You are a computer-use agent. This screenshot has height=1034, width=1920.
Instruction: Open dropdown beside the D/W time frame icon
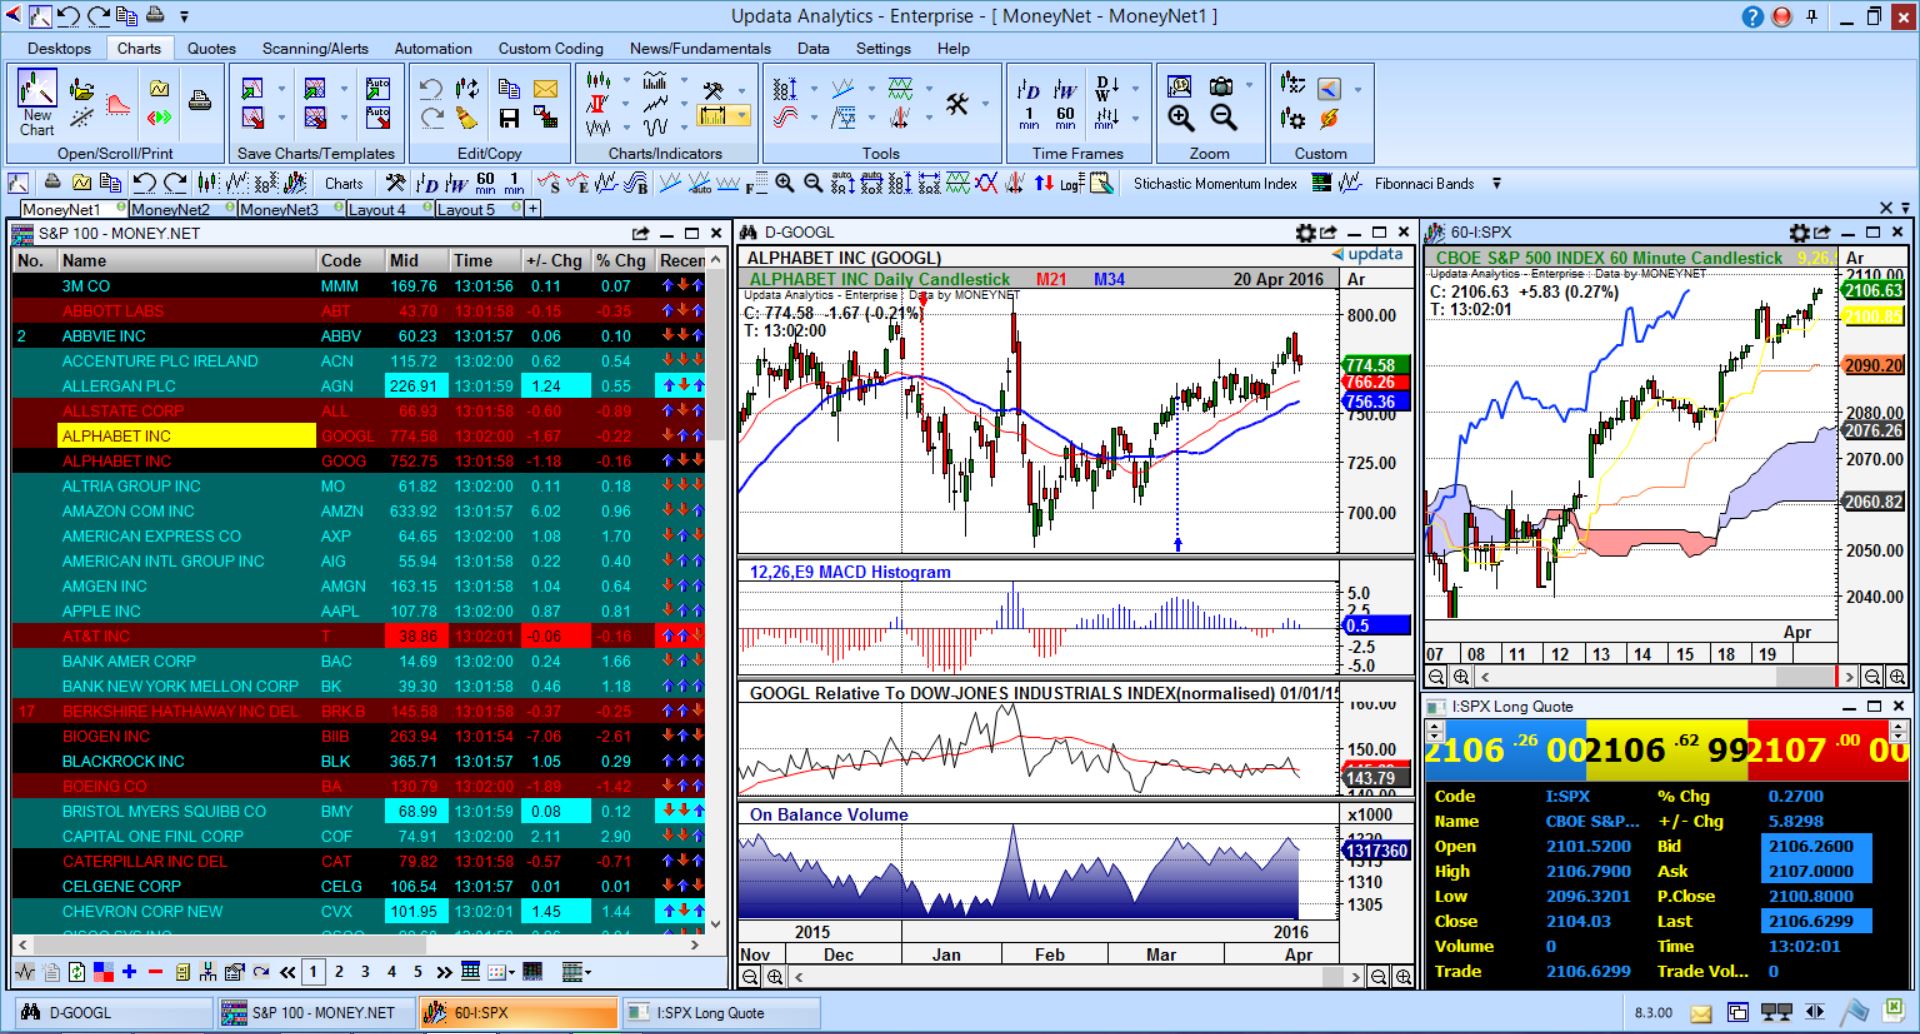coord(1136,89)
